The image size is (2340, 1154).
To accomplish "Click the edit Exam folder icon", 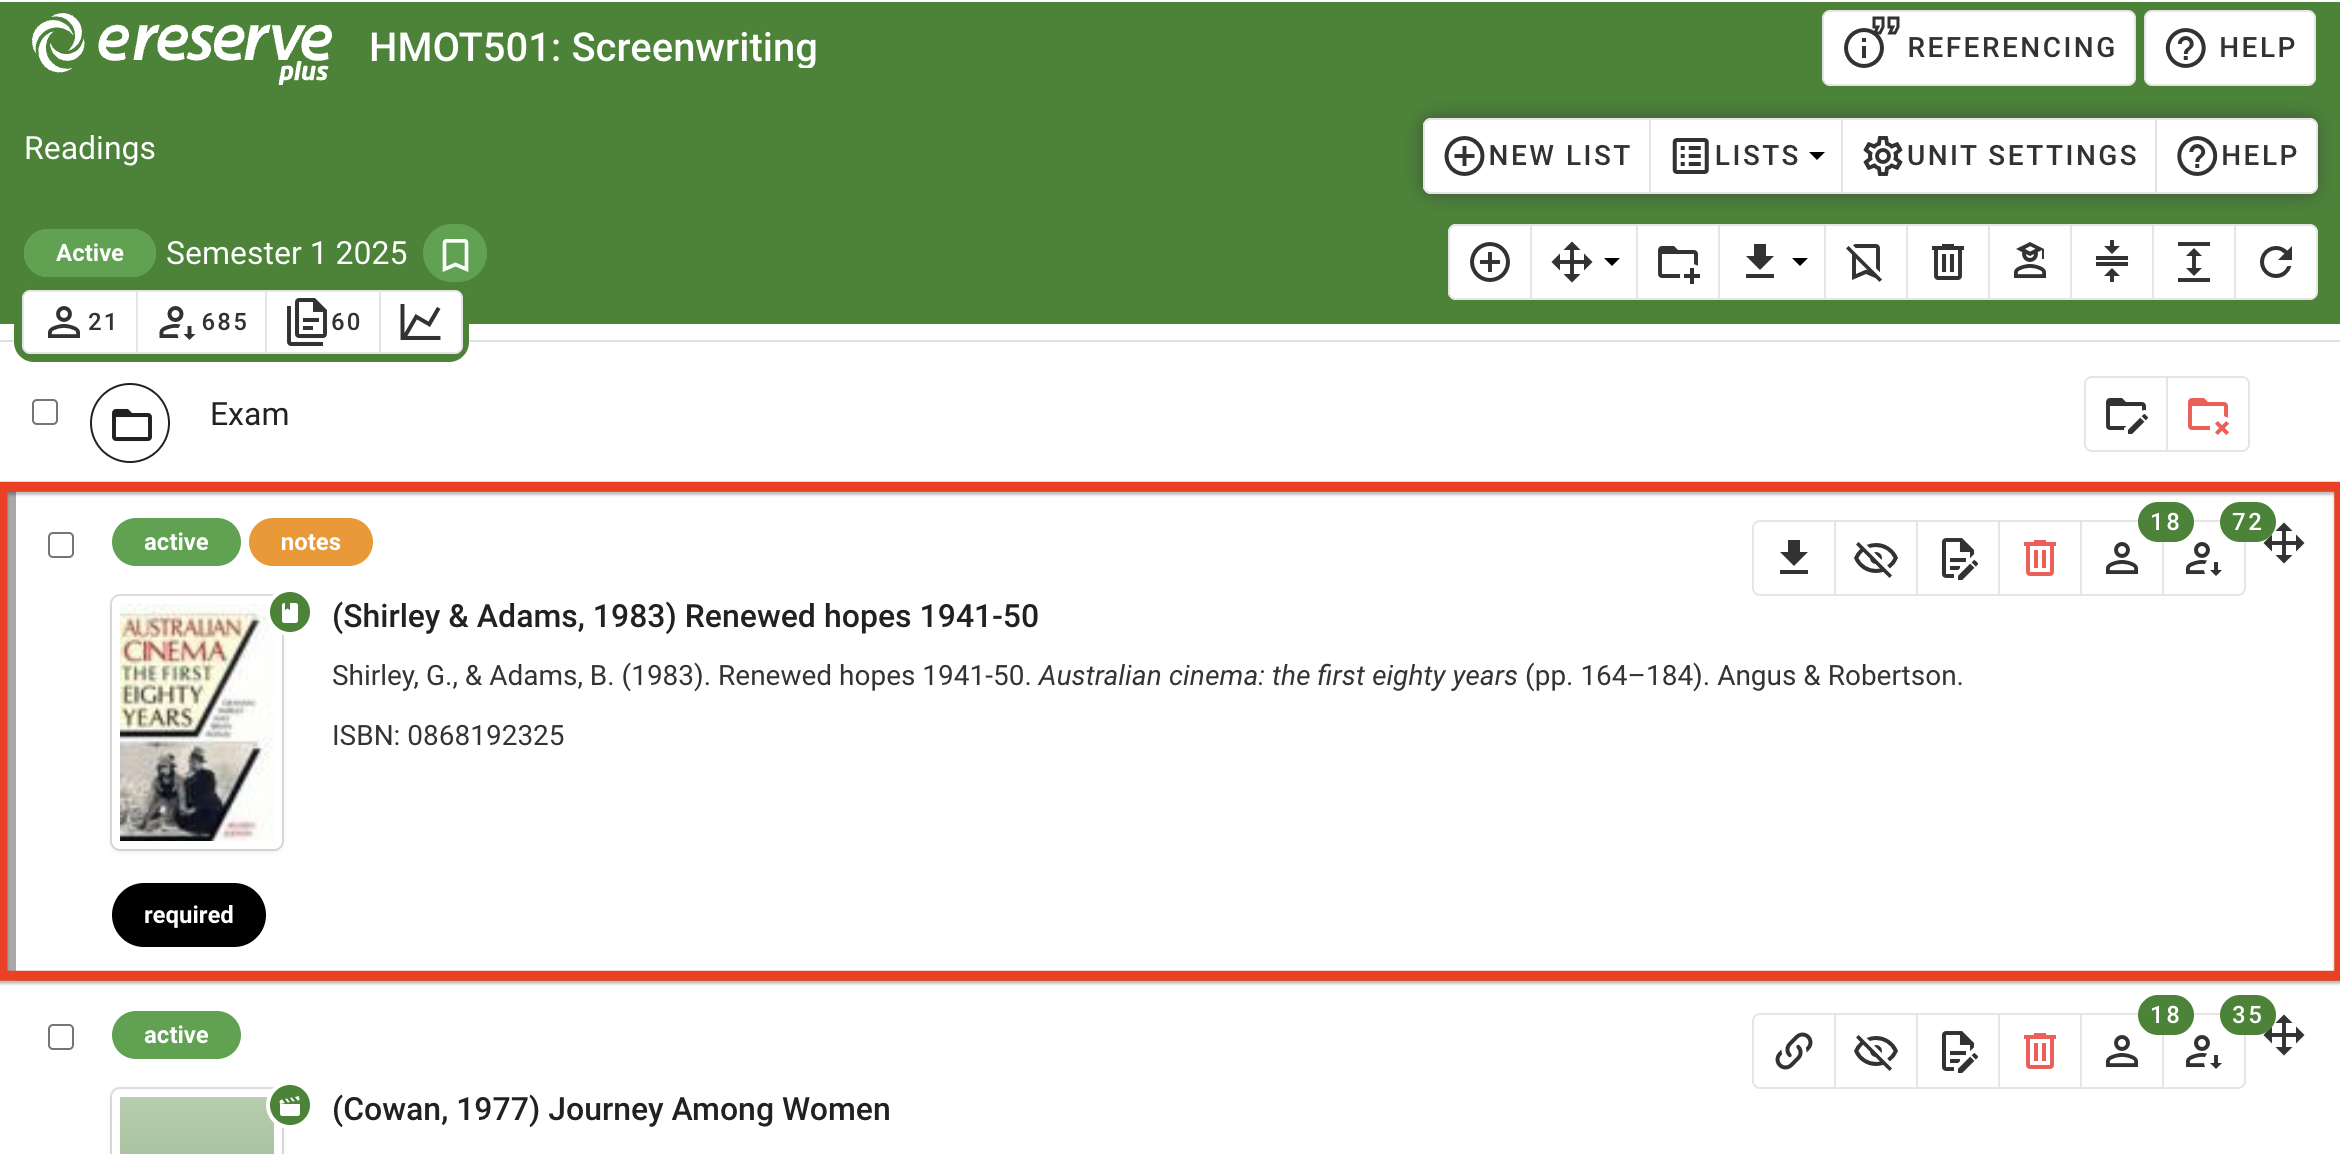I will coord(2125,415).
